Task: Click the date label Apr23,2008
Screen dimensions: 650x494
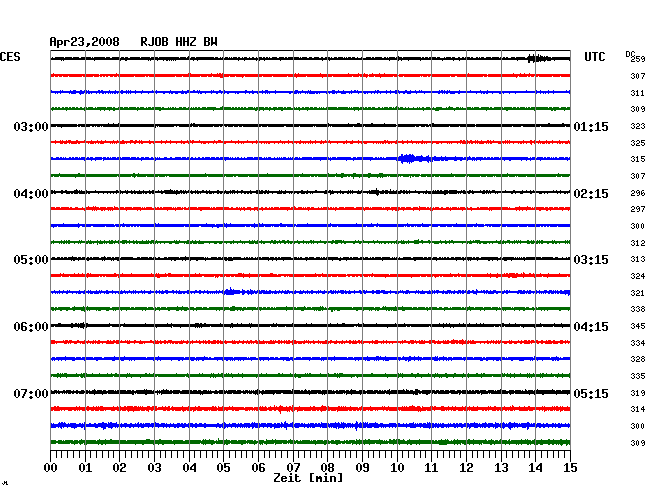Action: point(84,42)
